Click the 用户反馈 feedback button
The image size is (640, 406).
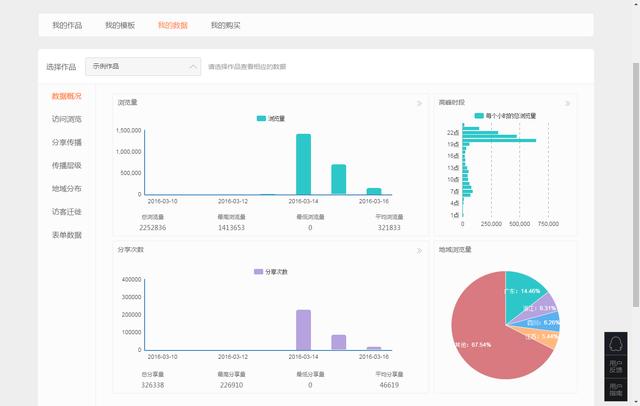point(615,366)
